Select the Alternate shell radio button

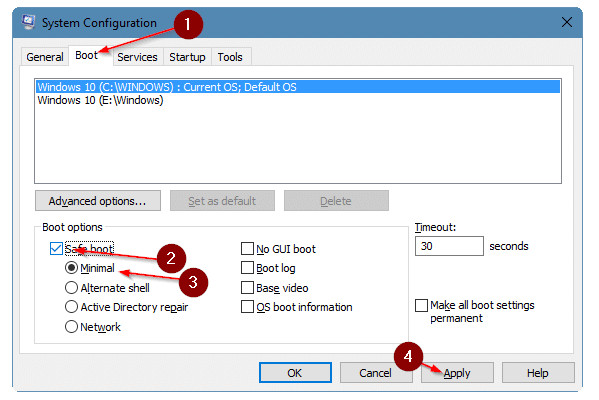[71, 288]
